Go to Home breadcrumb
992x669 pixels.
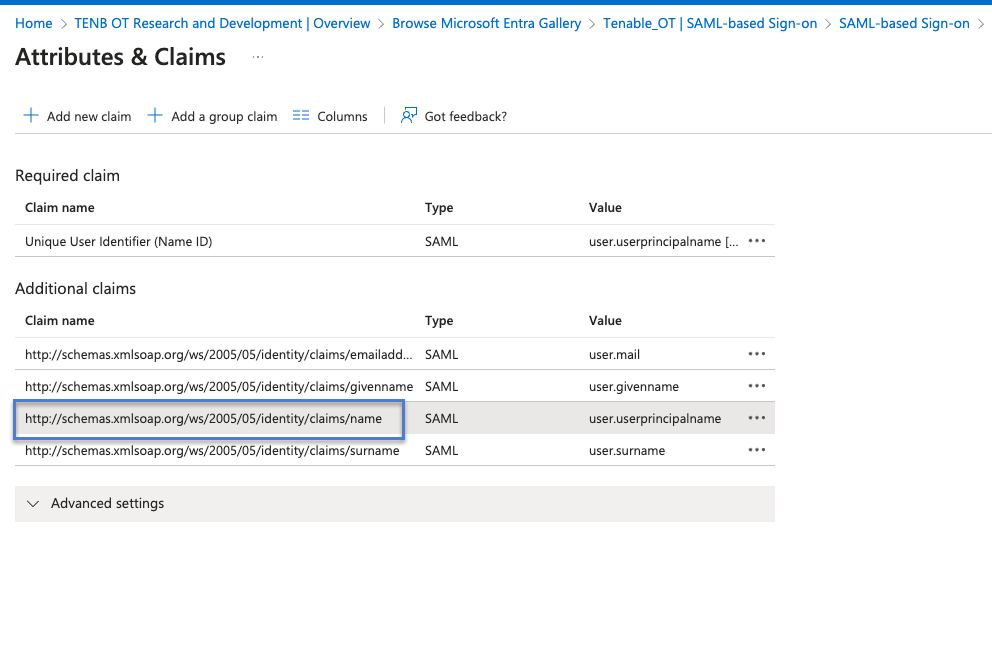pos(34,23)
